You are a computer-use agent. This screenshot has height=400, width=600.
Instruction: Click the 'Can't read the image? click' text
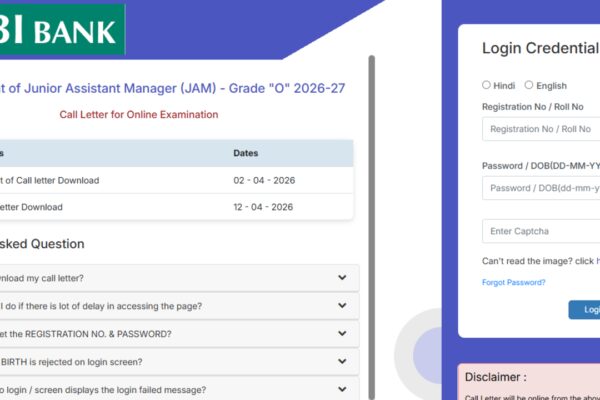pos(538,261)
